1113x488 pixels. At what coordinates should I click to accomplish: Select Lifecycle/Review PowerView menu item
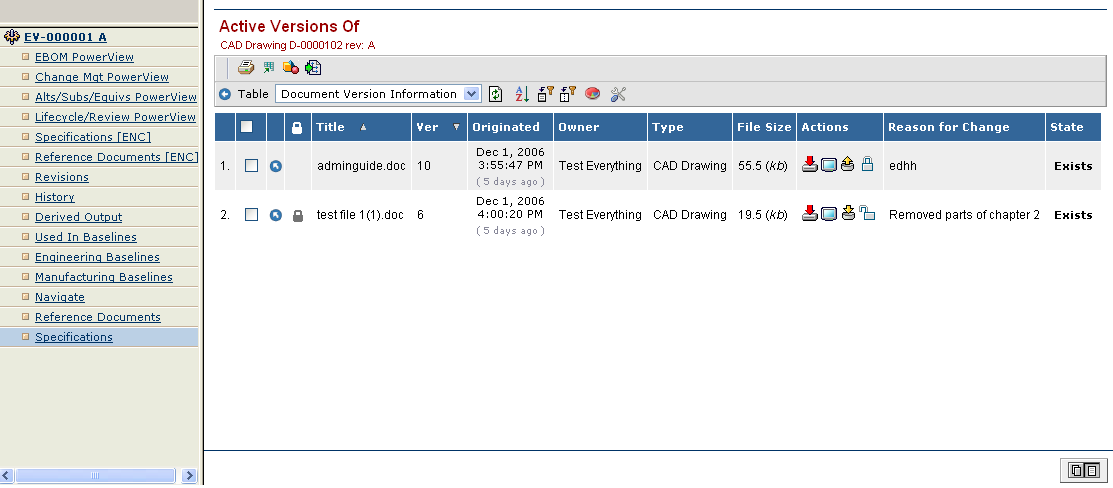pos(115,117)
